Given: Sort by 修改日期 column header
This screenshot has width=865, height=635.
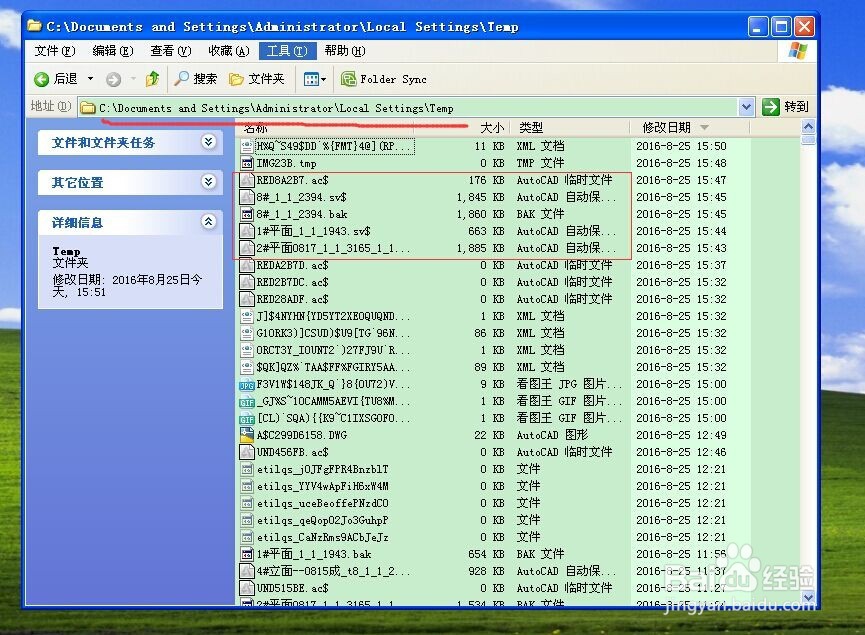Looking at the screenshot, I should (666, 128).
